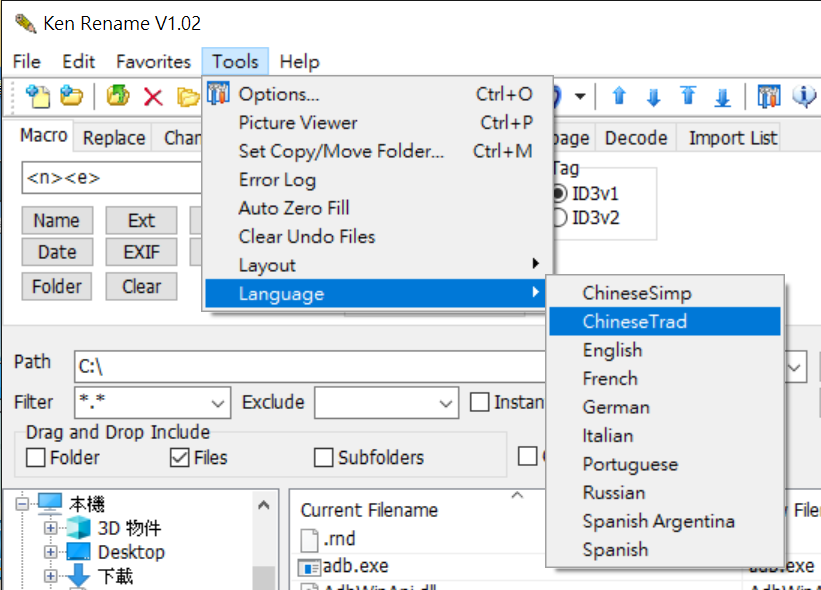Screen dimensions: 821x590
Task: Open the Error Log menu item
Action: tap(377, 180)
